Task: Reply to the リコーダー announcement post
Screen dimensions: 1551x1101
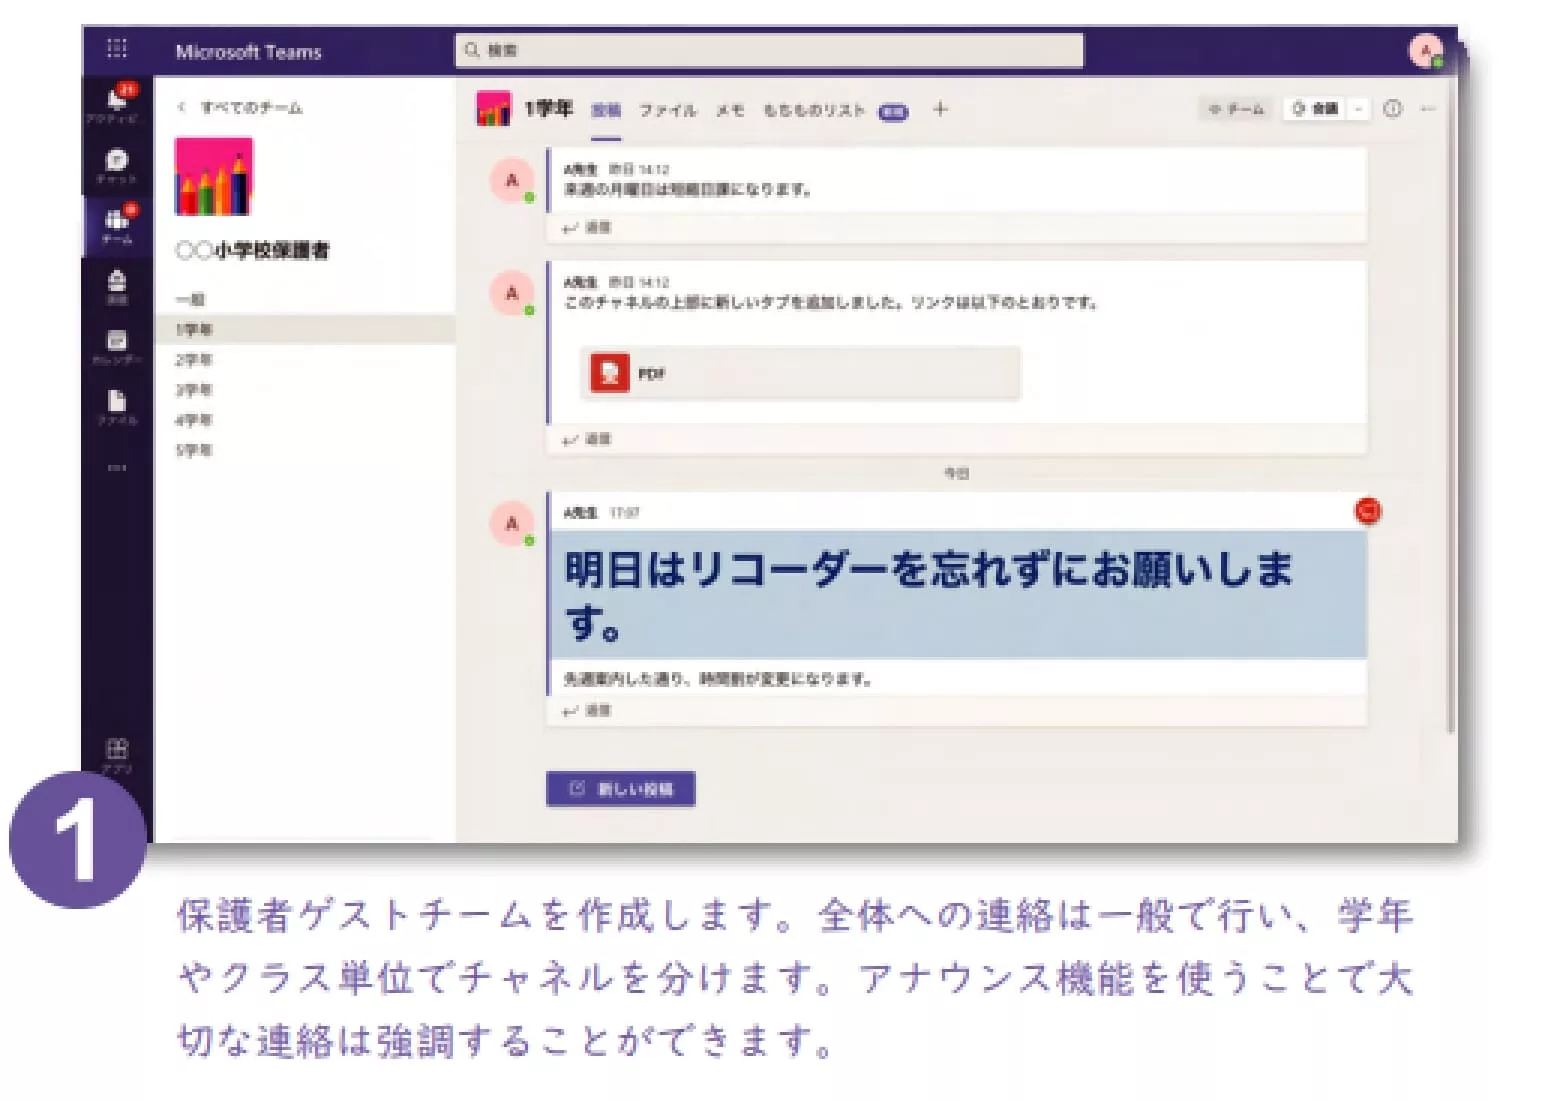Action: (x=587, y=711)
